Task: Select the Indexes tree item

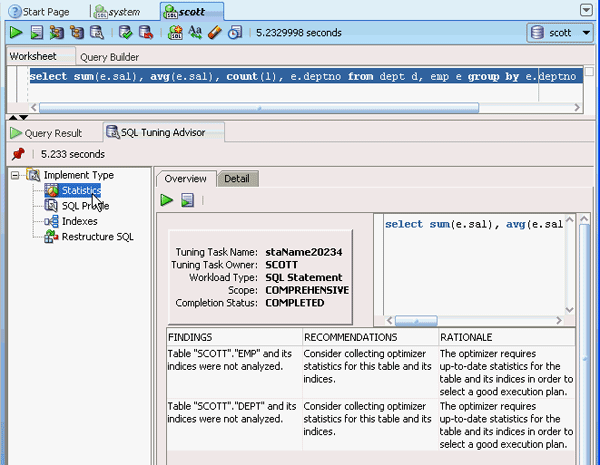Action: point(80,221)
